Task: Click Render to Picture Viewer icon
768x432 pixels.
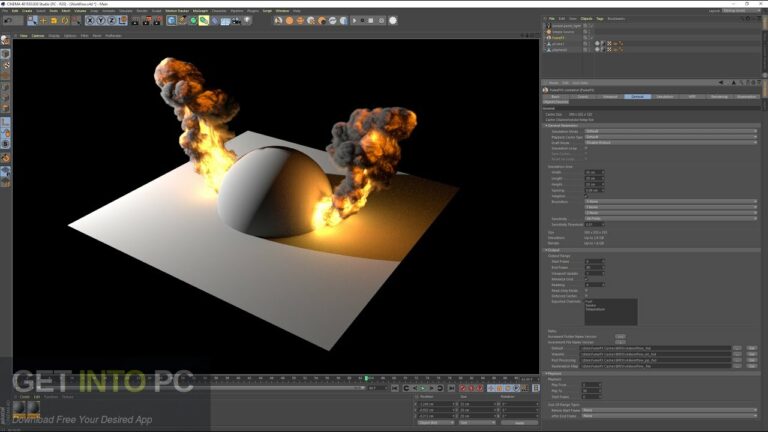Action: coord(146,21)
